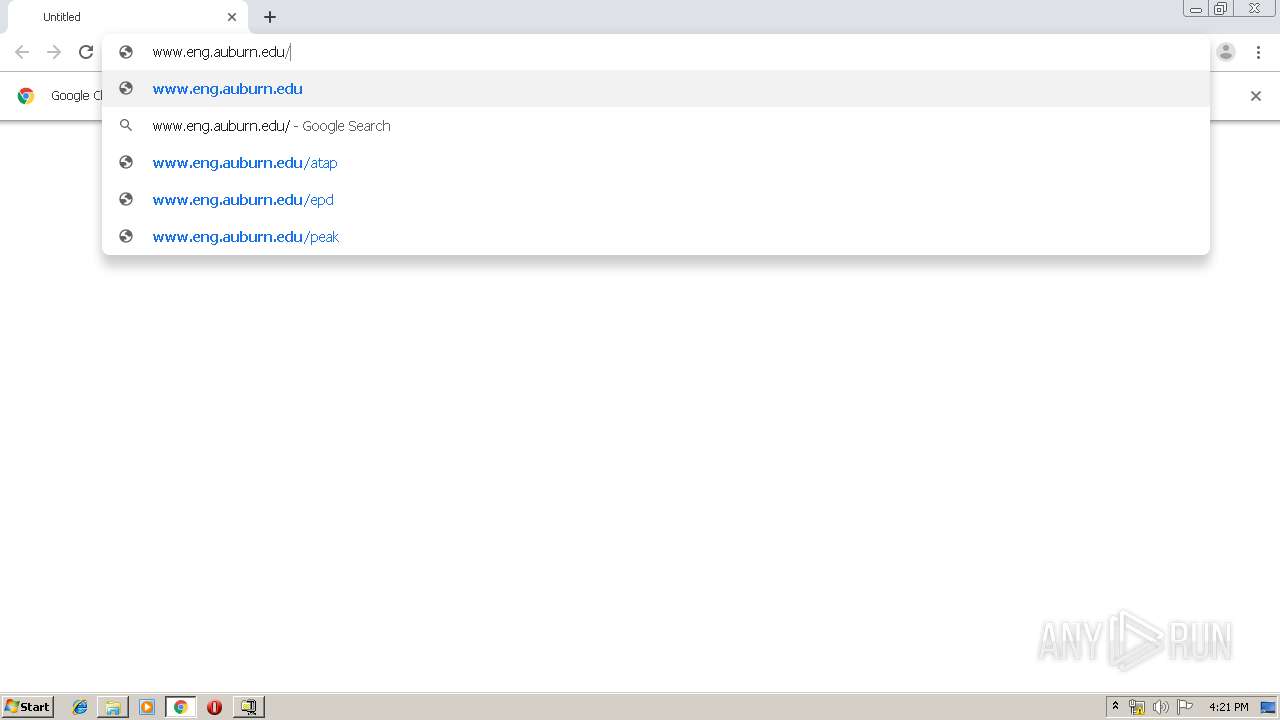
Task: Select the Untitled tab
Action: click(128, 17)
